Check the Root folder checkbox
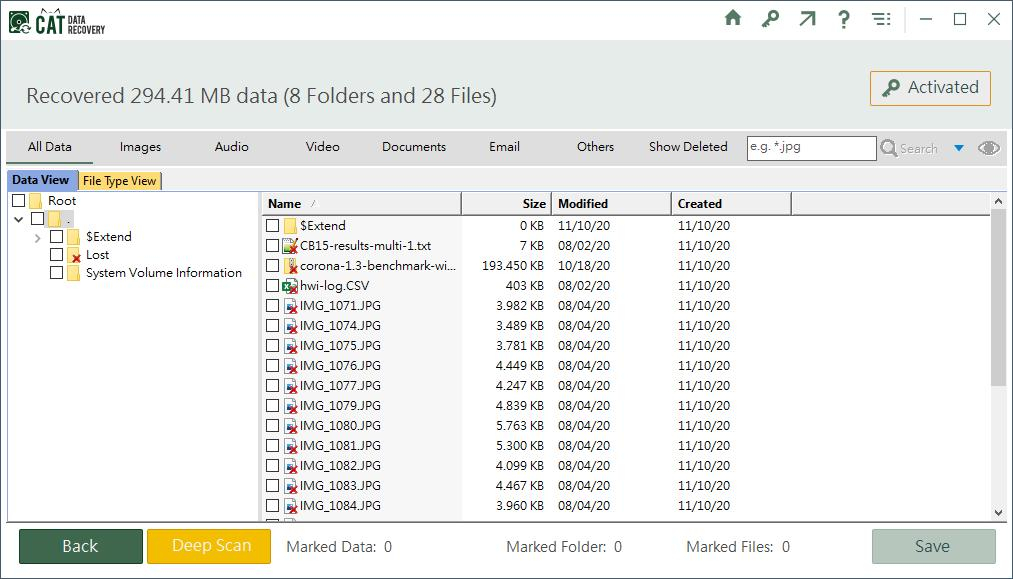Screen dimensions: 1013x579 click(x=16, y=200)
